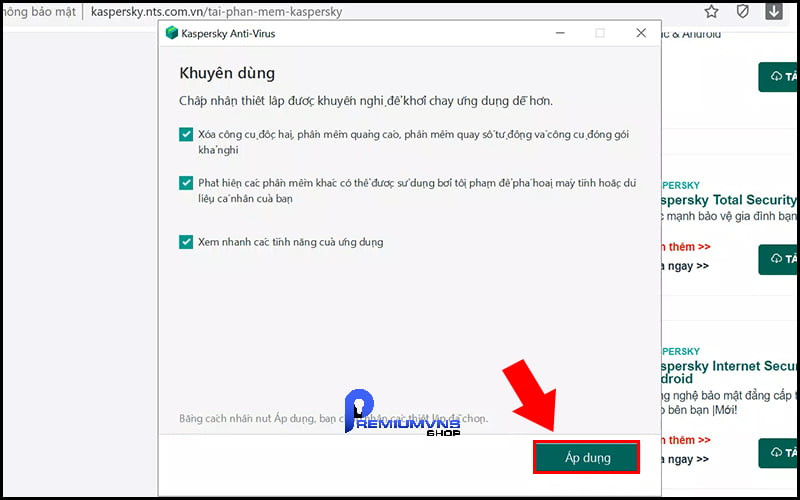Screen dimensions: 800x500
Task: Toggle the 'Phát hiện các phần mềm khác' checkbox
Action: pos(186,183)
